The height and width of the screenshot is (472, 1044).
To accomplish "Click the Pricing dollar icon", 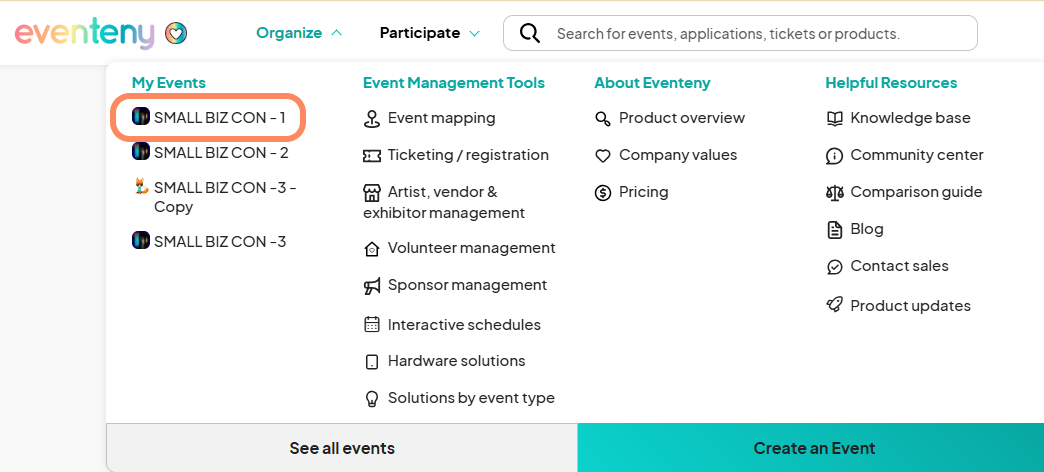I will pos(603,193).
